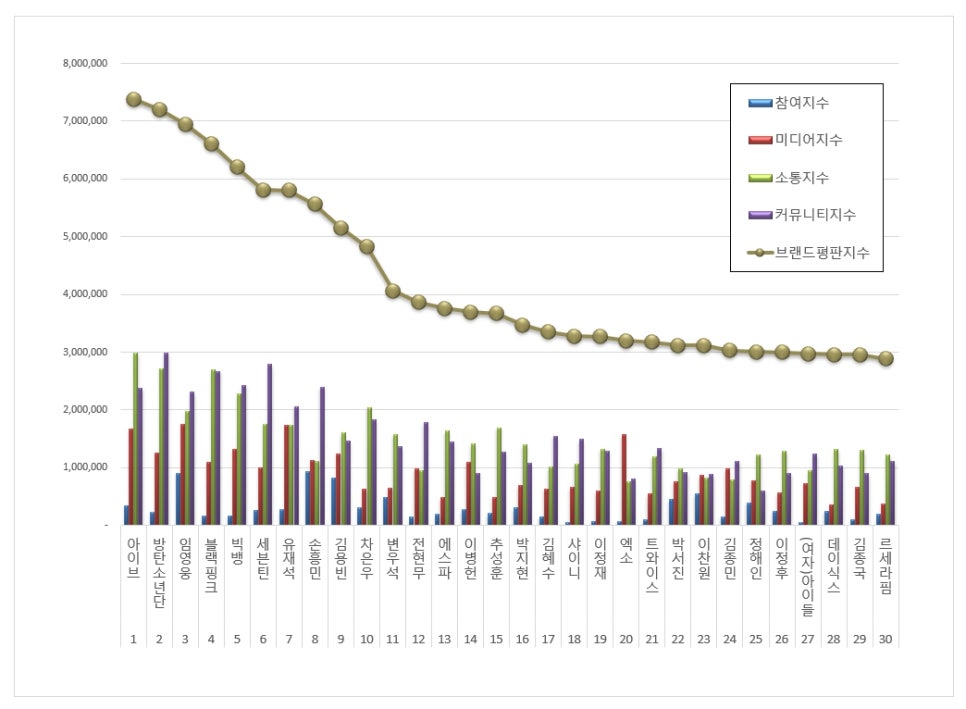Image resolution: width=966 pixels, height=709 pixels.
Task: Select the 블랙핑크 axis label
Action: click(x=211, y=565)
